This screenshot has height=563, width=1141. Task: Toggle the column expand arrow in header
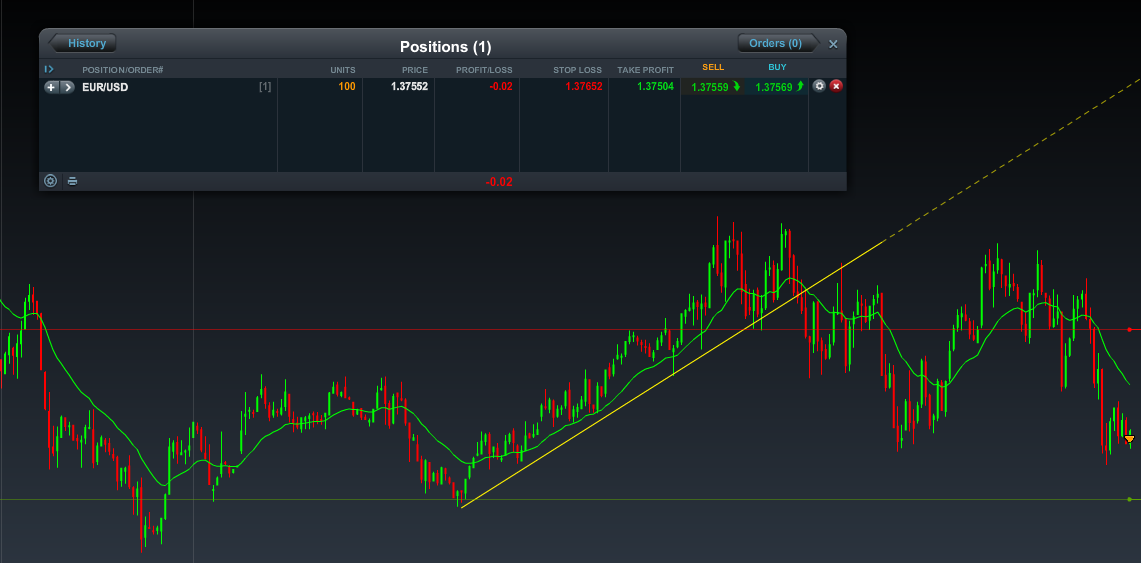point(49,69)
